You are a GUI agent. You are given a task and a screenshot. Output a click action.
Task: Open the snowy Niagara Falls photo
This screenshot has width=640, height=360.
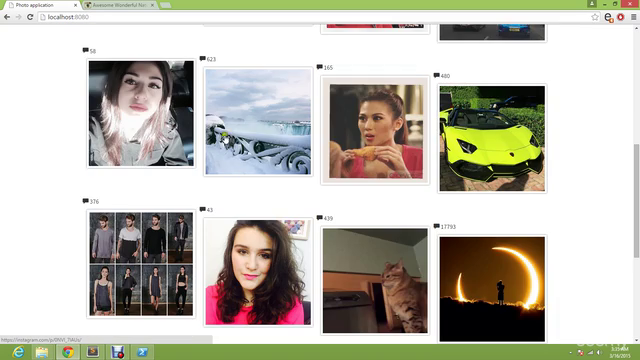[x=258, y=122]
